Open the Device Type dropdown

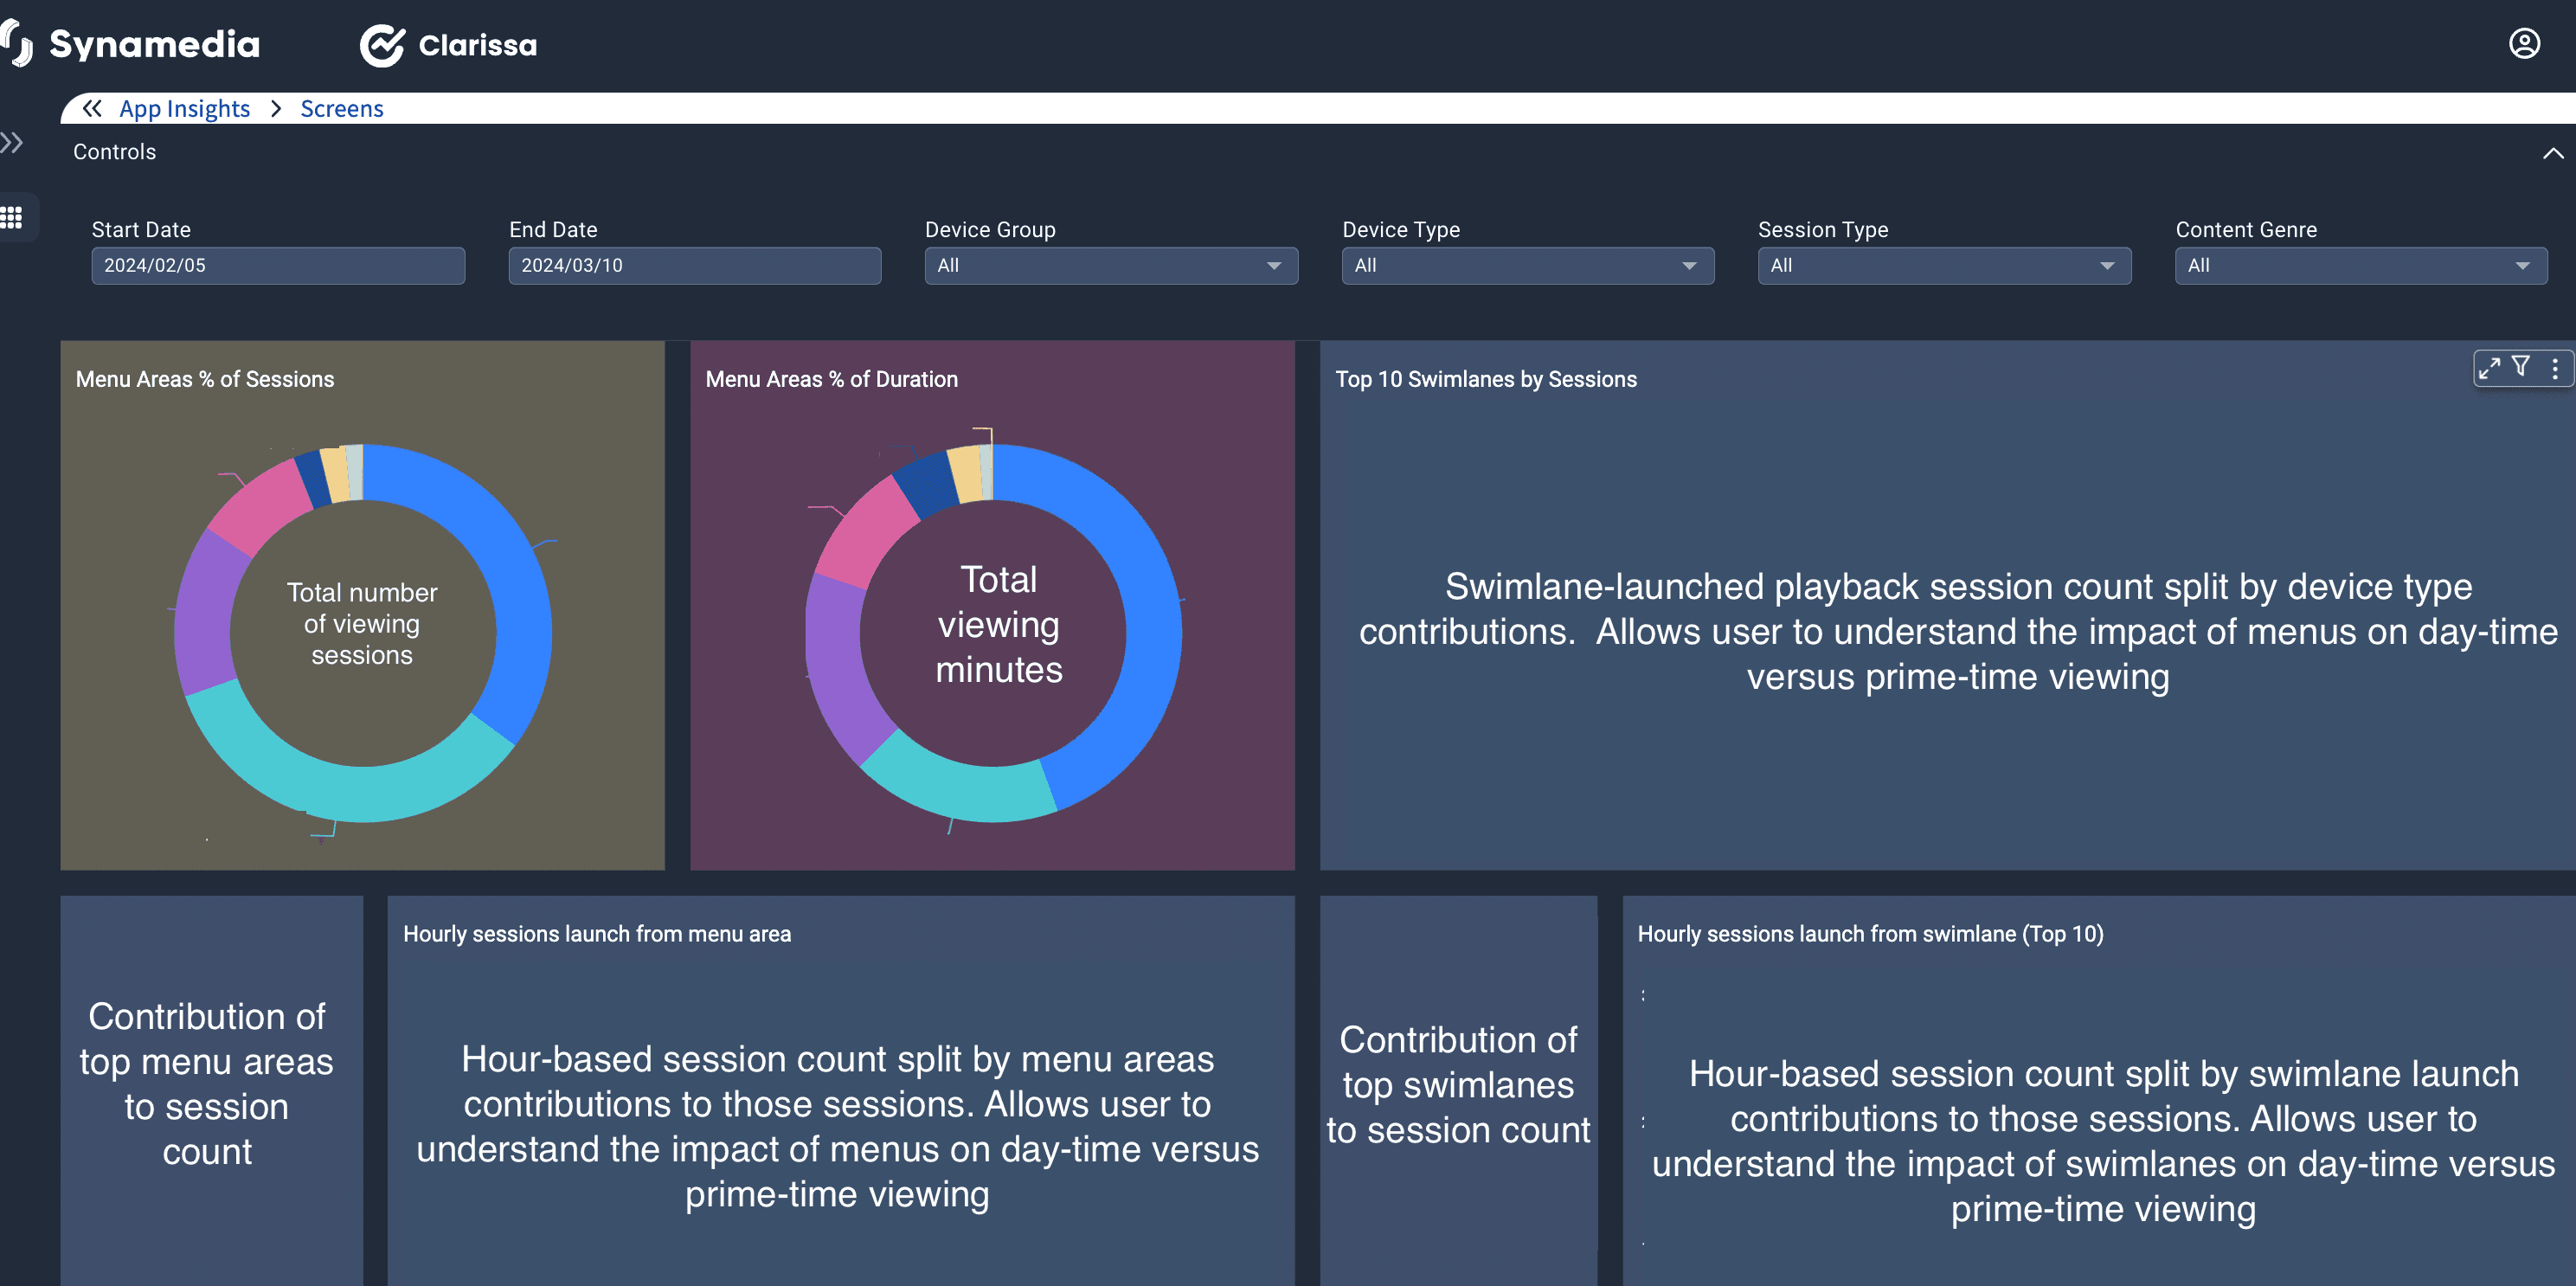(1527, 266)
